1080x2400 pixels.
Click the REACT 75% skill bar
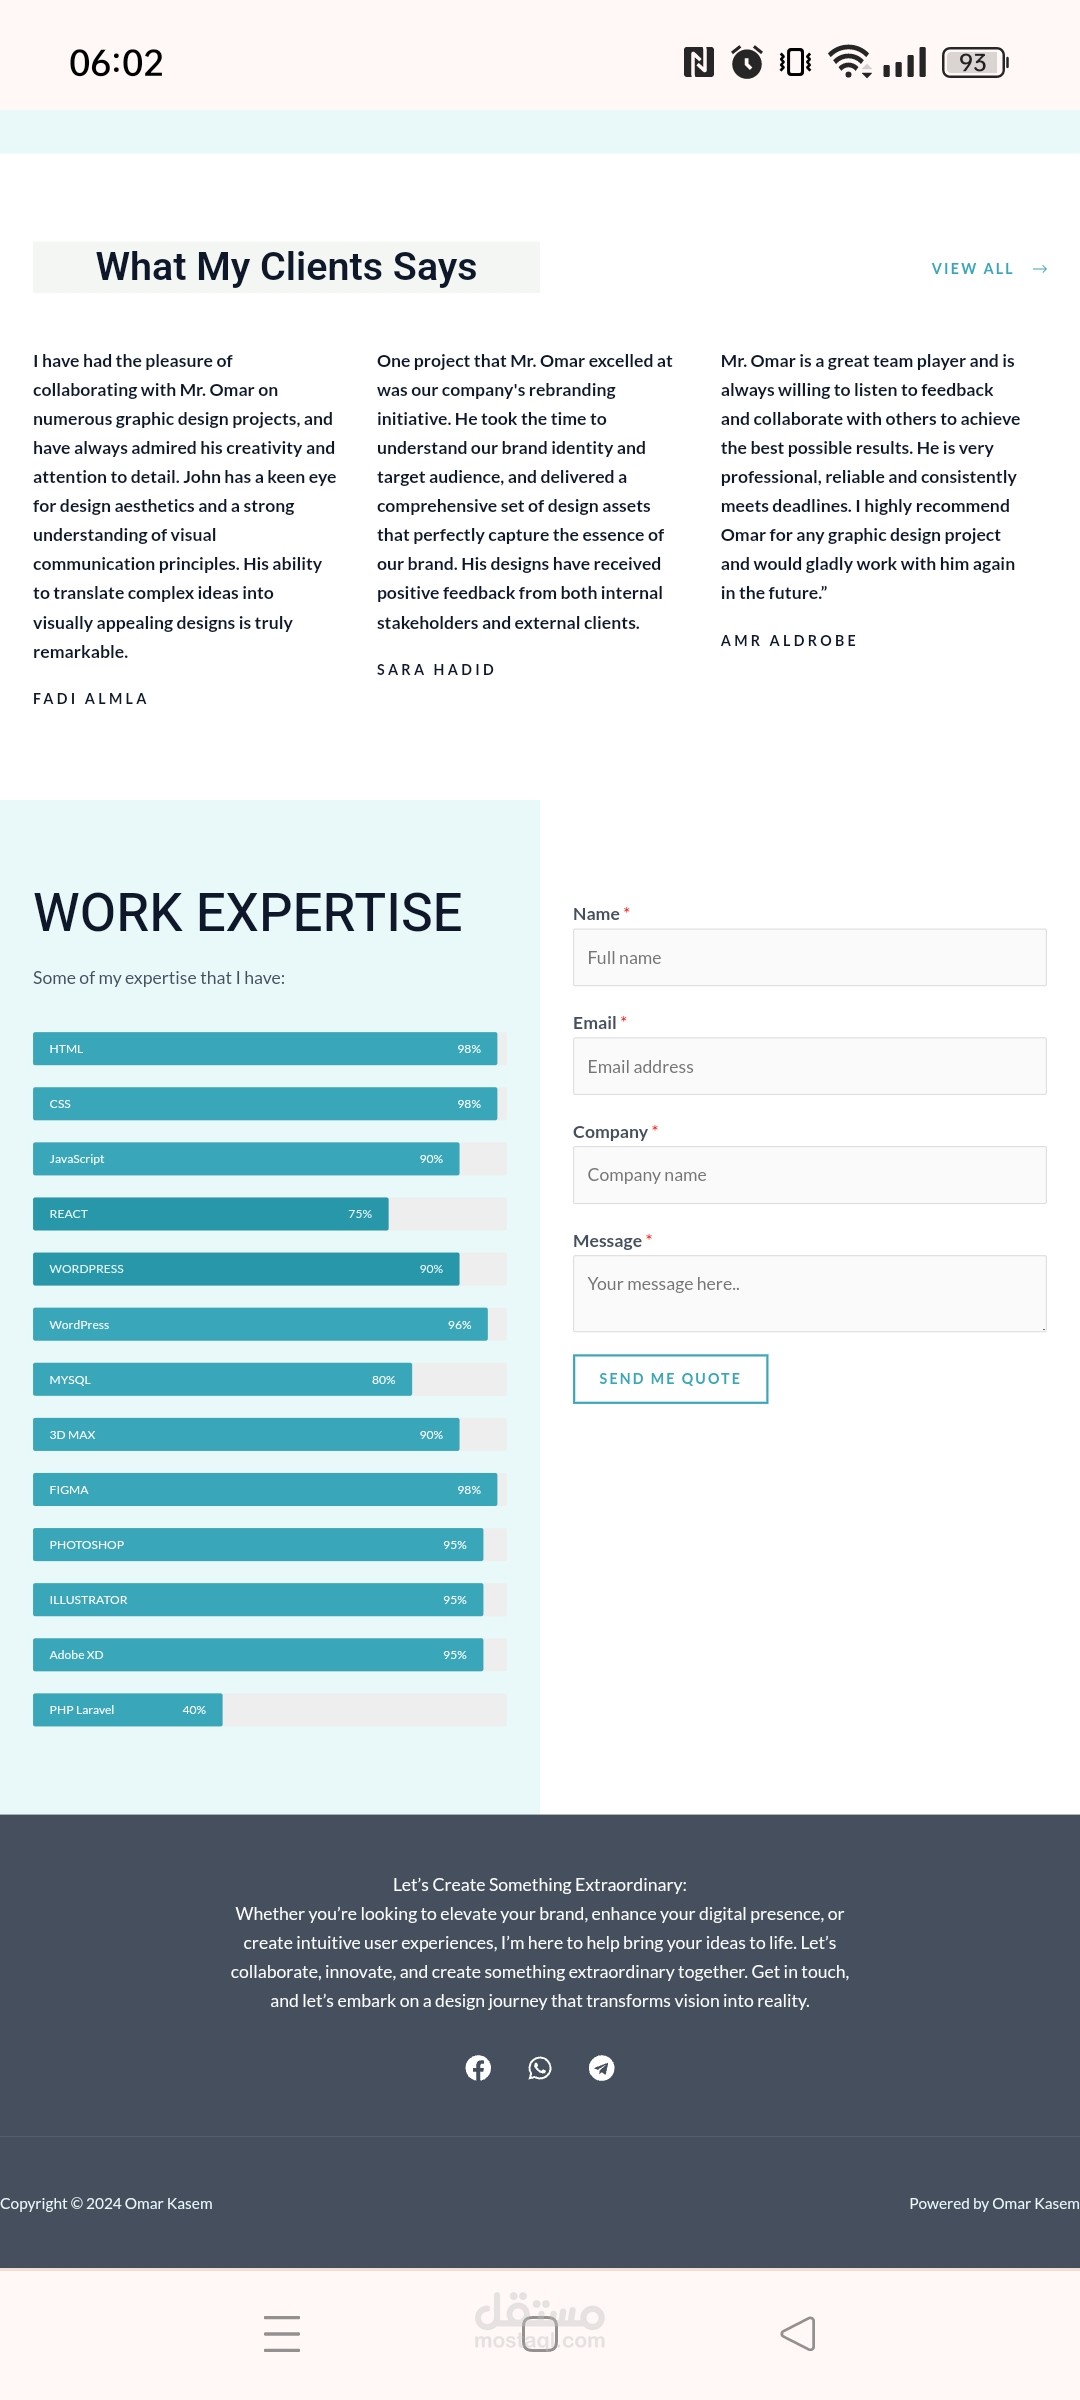[211, 1214]
